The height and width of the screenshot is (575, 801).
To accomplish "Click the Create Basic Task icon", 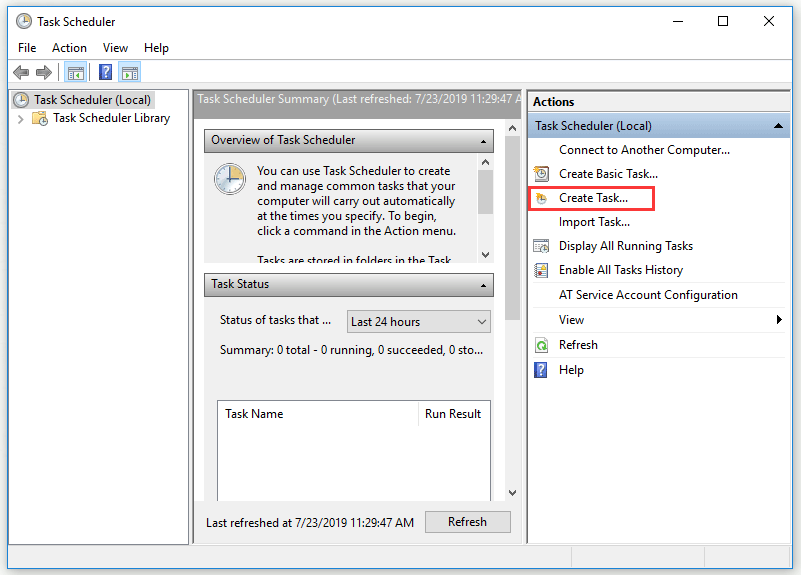I will [x=541, y=174].
